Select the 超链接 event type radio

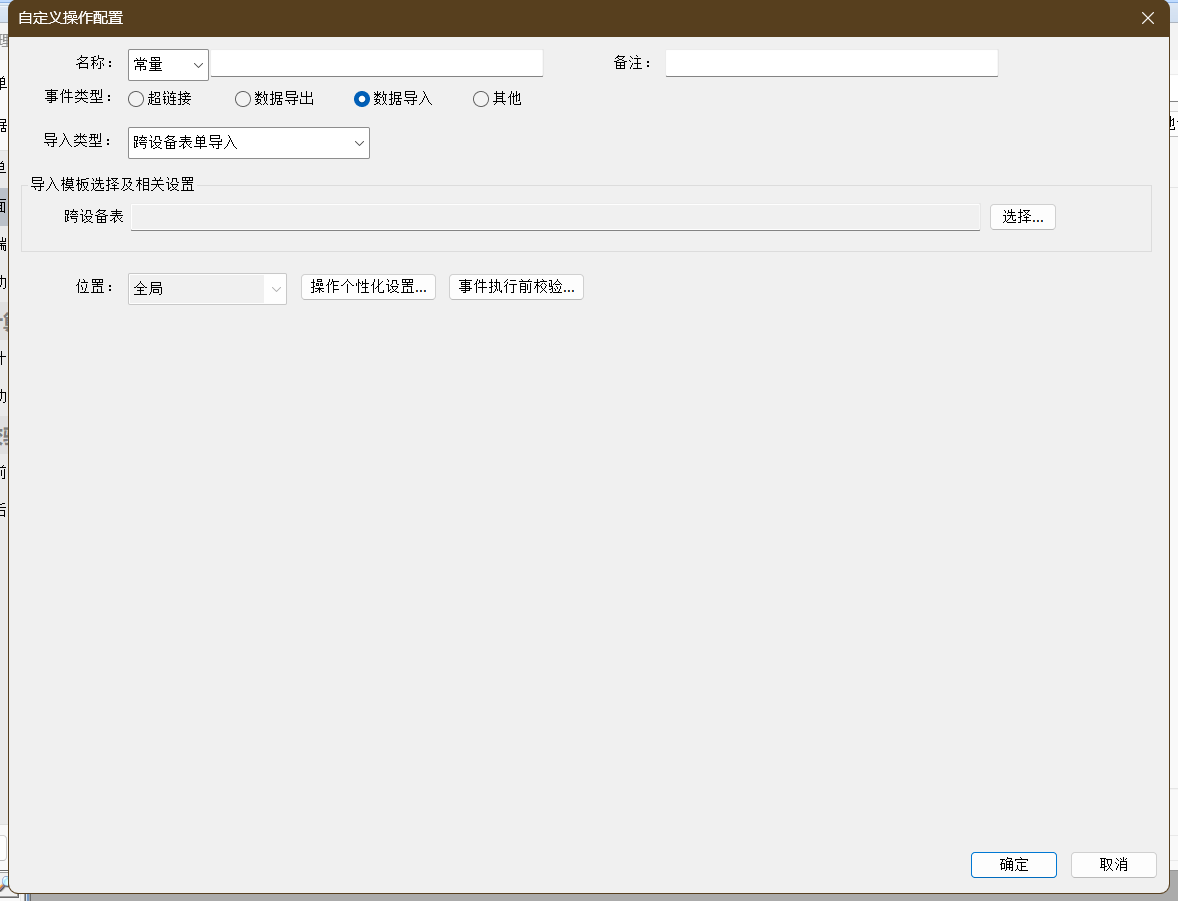click(136, 99)
